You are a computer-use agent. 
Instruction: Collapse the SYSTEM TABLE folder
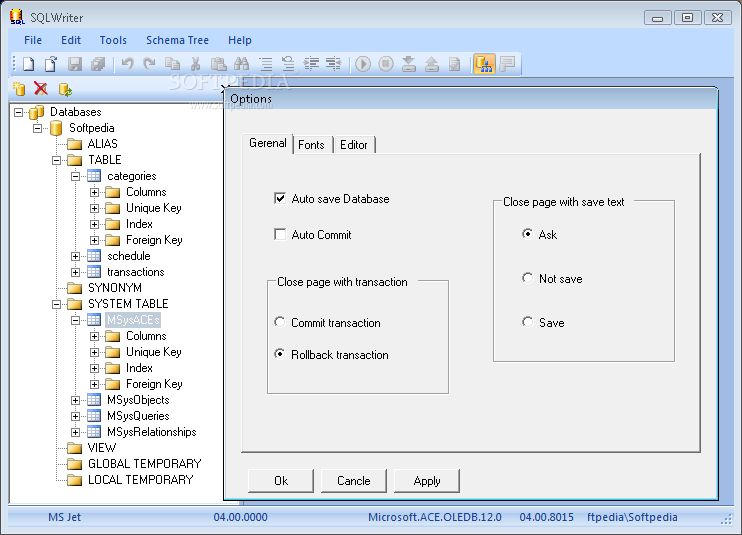[x=56, y=304]
